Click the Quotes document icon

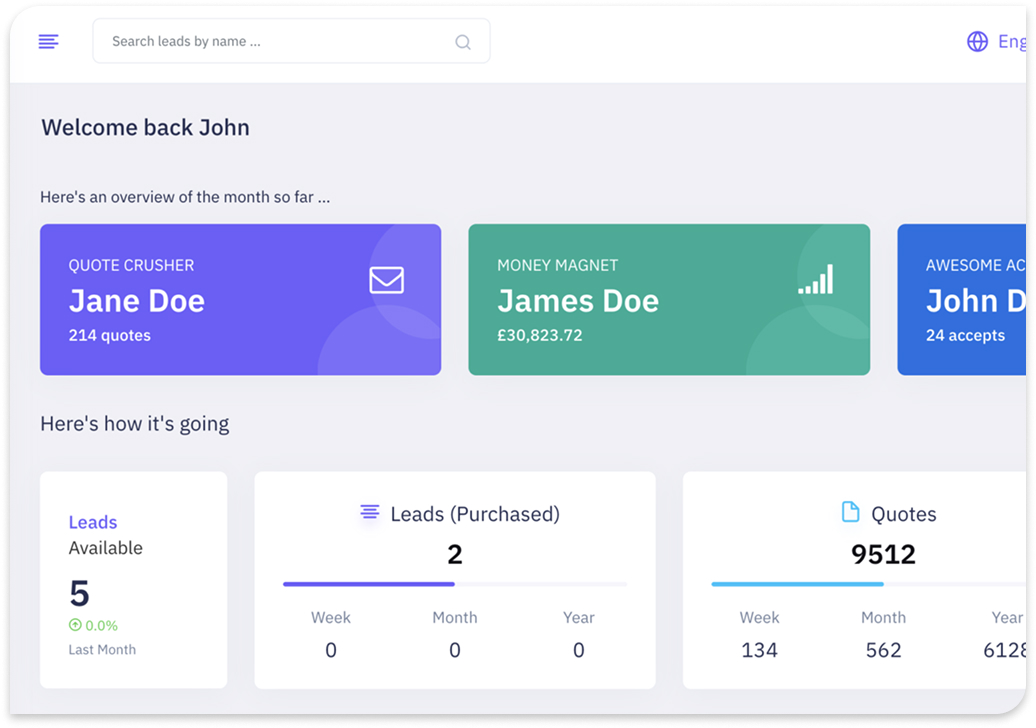850,513
